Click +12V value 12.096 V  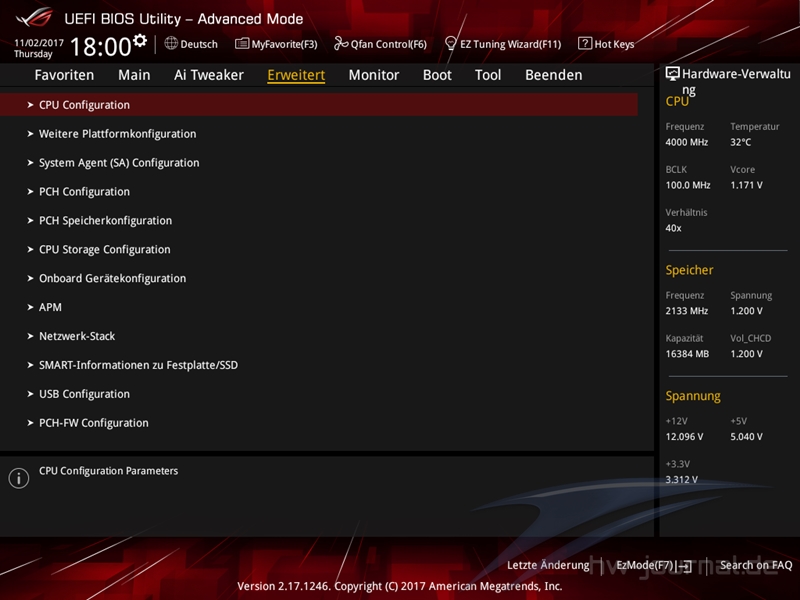684,437
